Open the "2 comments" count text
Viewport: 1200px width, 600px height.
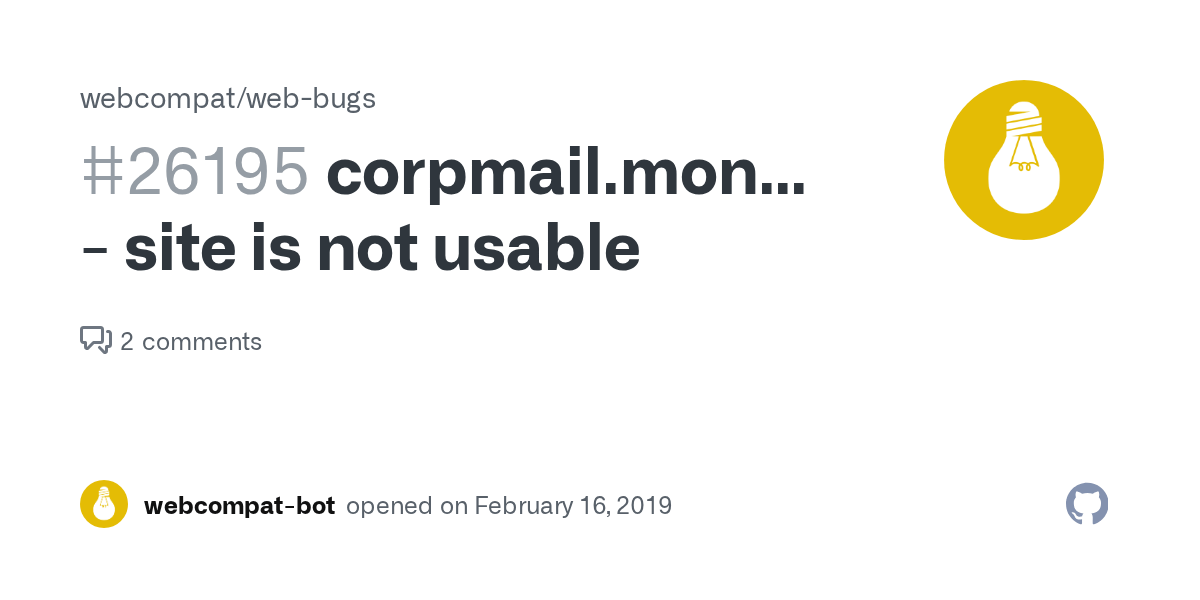(190, 342)
